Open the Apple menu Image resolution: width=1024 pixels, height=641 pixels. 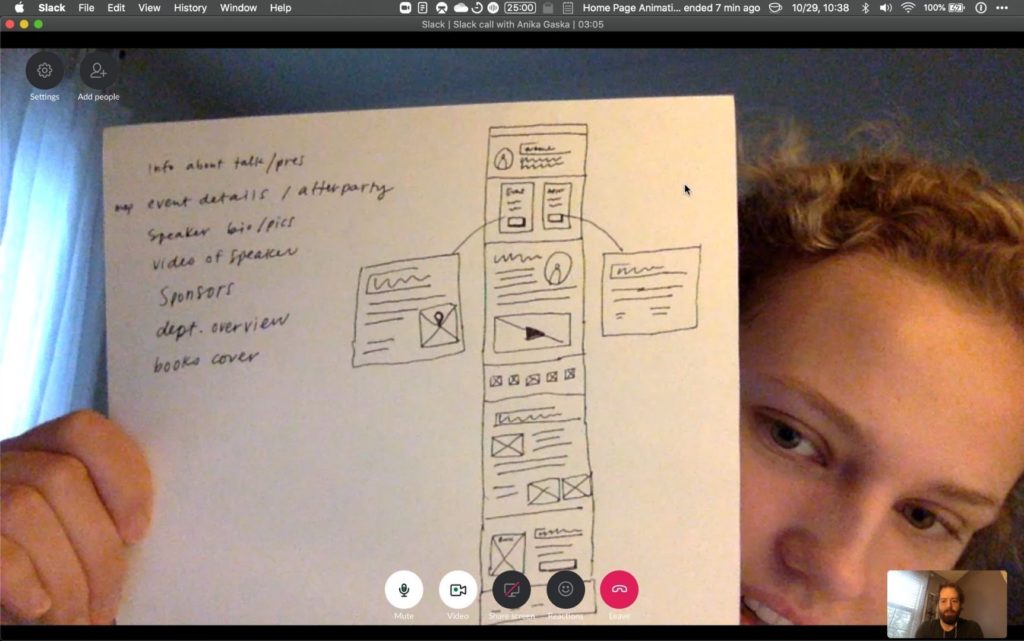click(x=18, y=8)
